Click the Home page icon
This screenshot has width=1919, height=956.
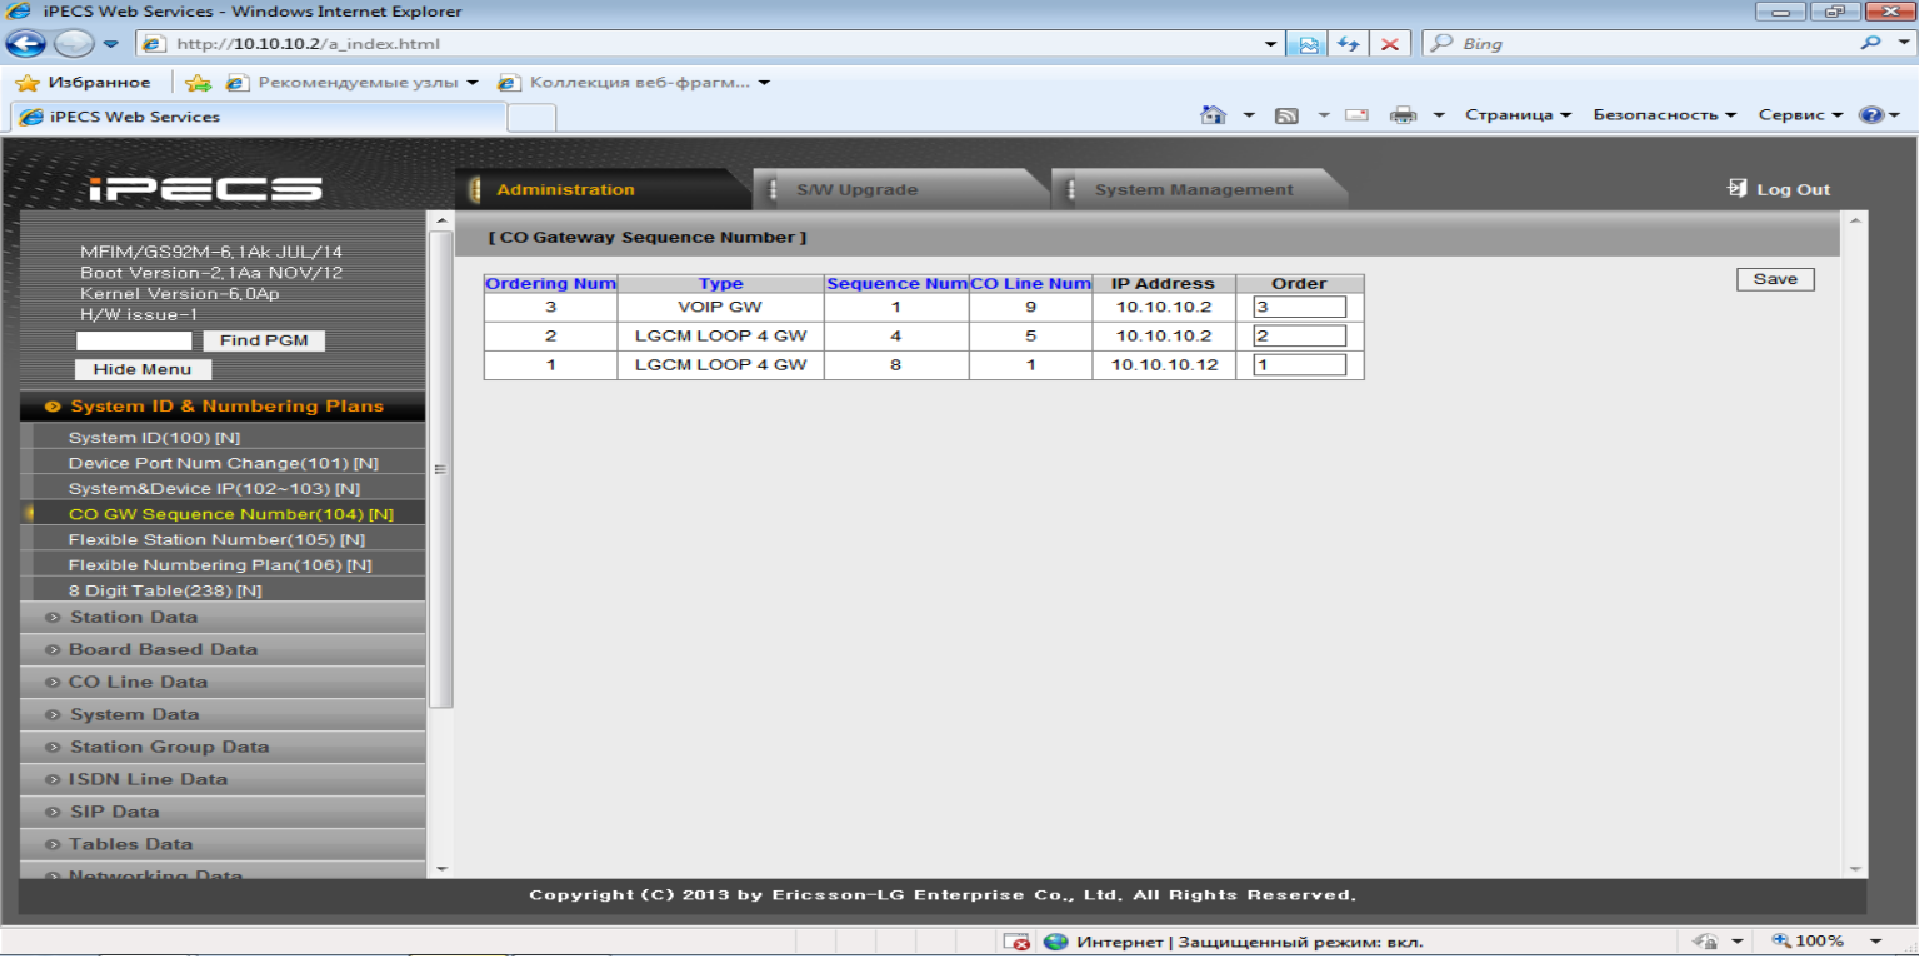pyautogui.click(x=1212, y=115)
